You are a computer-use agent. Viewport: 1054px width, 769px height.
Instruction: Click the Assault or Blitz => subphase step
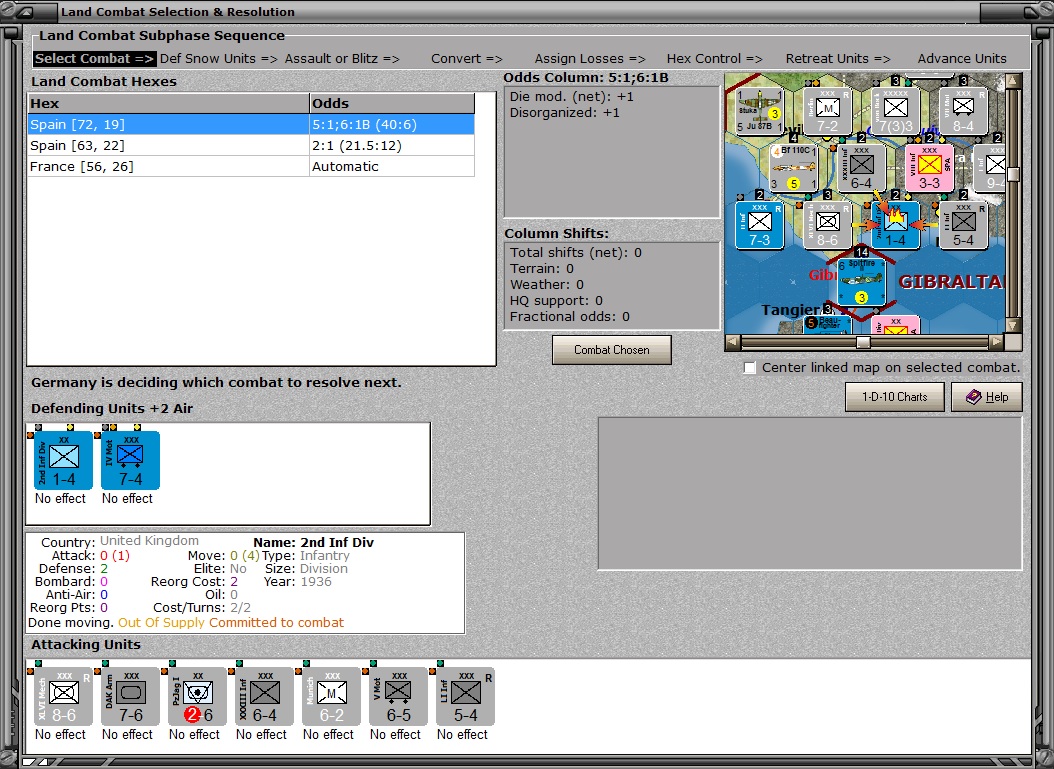tap(342, 58)
